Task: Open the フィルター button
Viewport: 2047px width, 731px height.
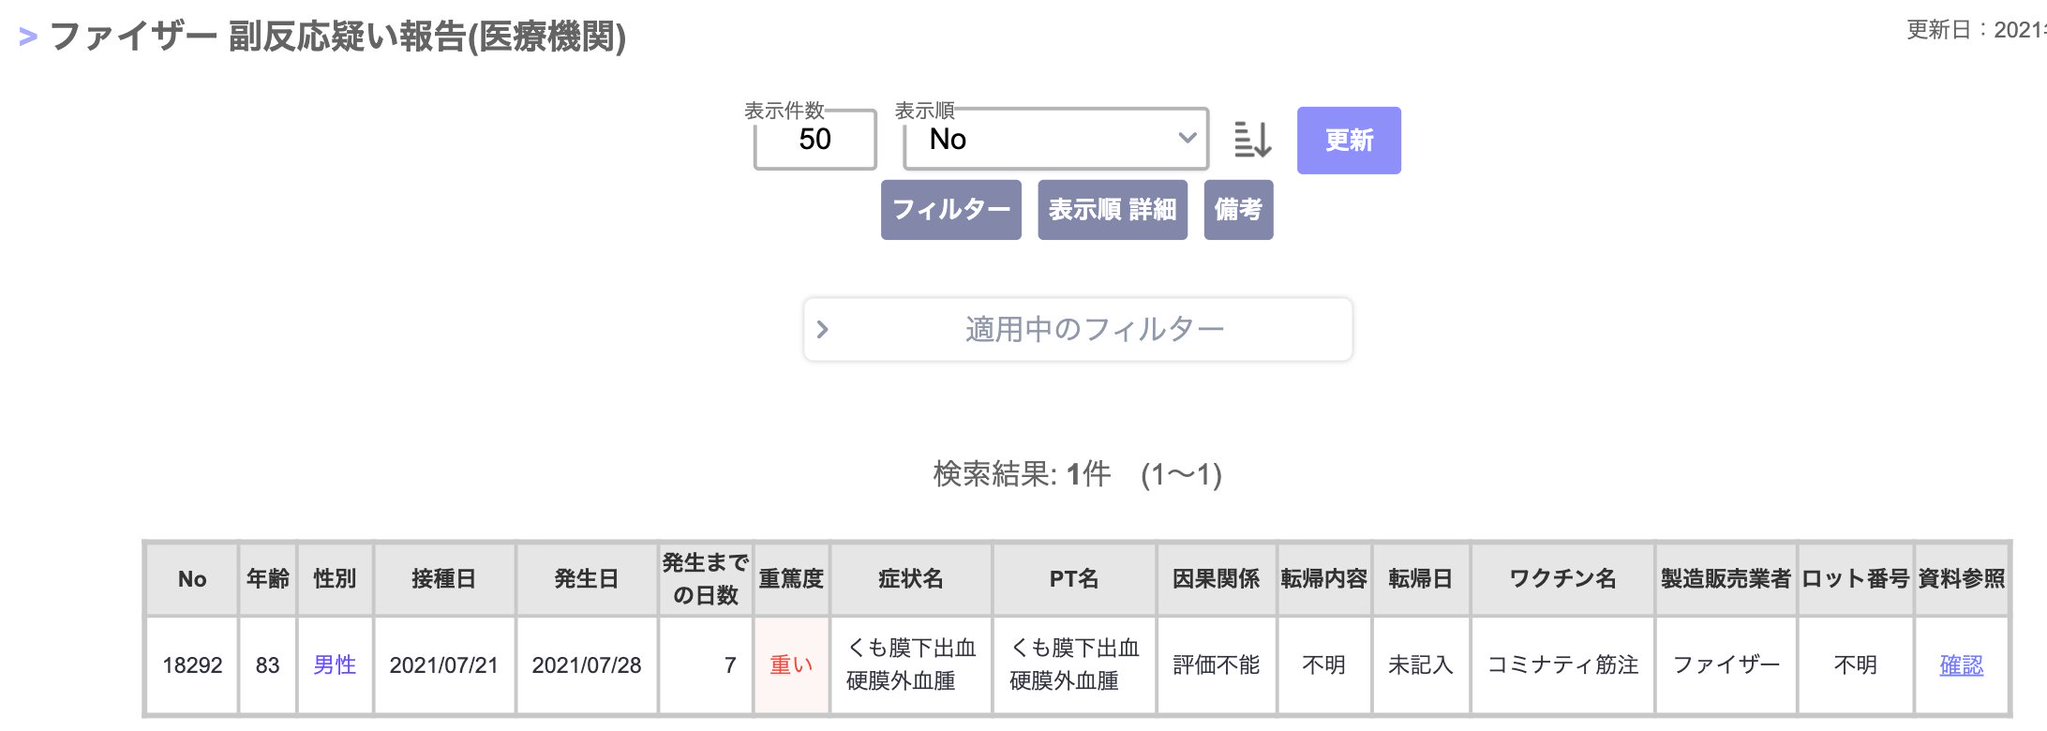Action: click(951, 210)
